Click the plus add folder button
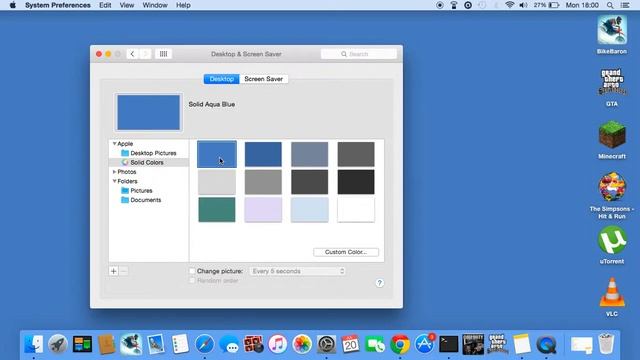Viewport: 640px width, 360px height. (113, 271)
